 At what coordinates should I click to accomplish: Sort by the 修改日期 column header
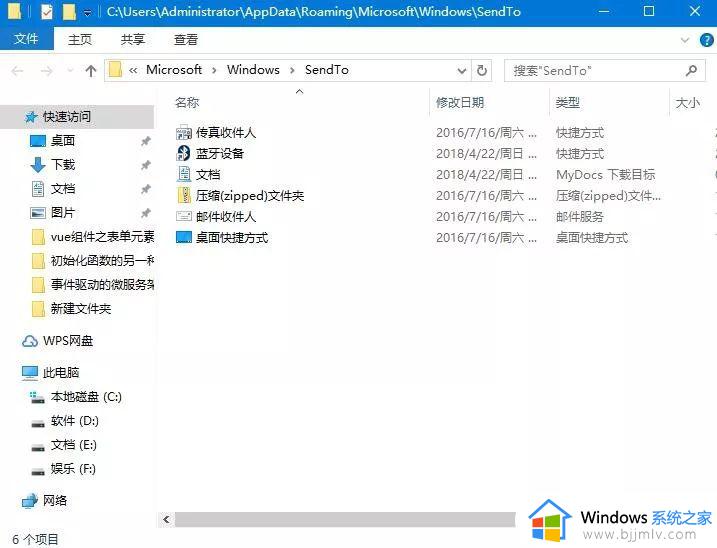460,102
